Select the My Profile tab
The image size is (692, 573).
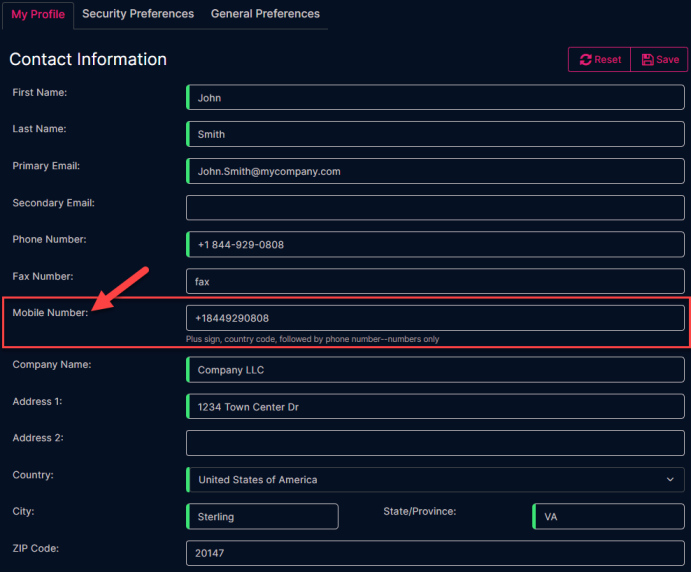38,15
